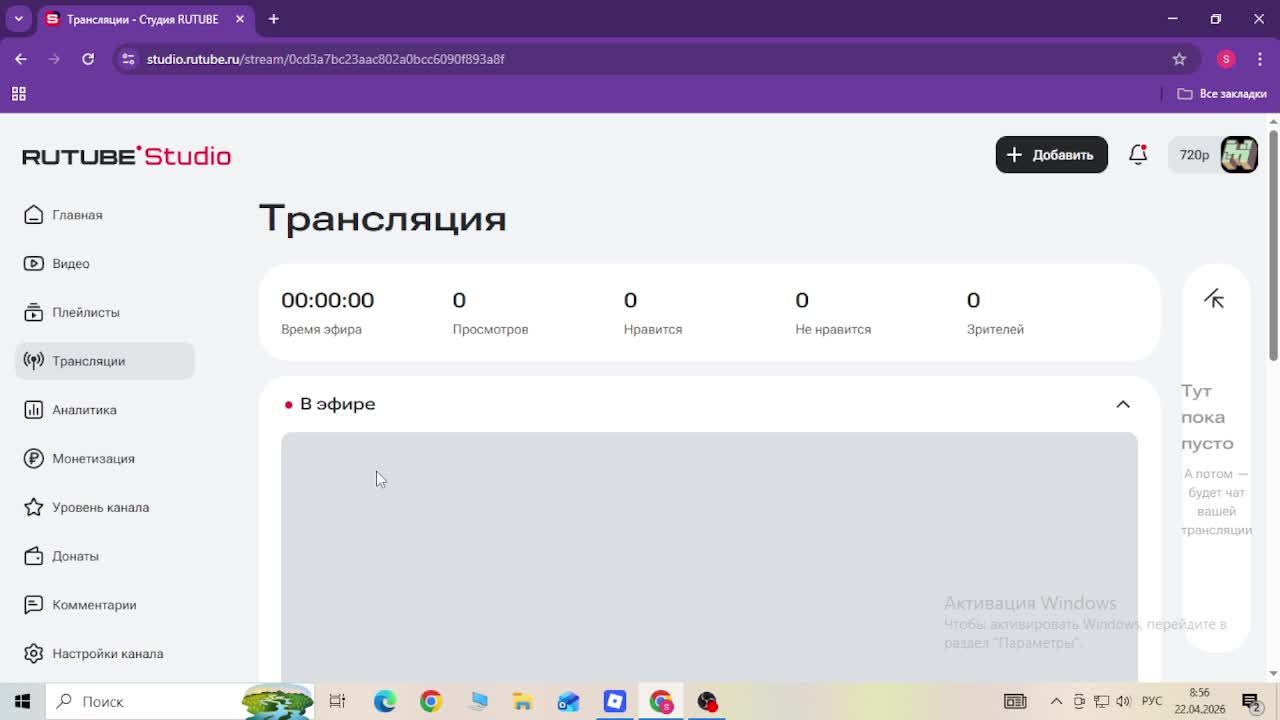
Task: Open the Windows notification center
Action: tap(1251, 701)
